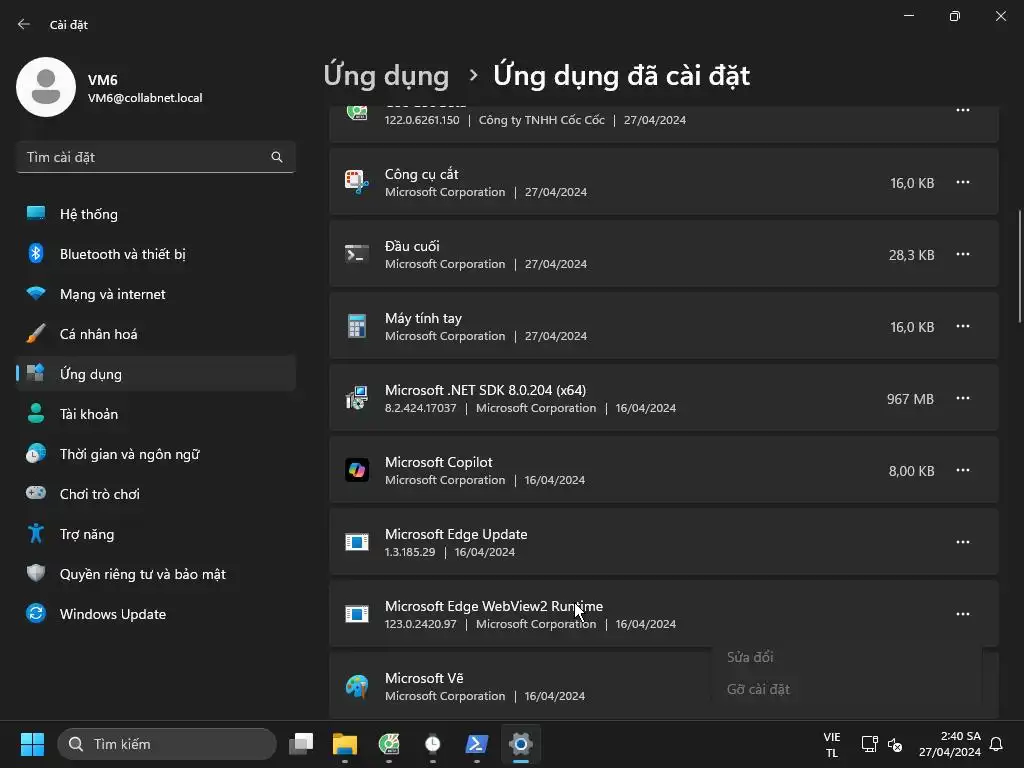The width and height of the screenshot is (1024, 768).
Task: Click Microsoft .NET SDK 8.0.204 (x64) name
Action: point(485,390)
